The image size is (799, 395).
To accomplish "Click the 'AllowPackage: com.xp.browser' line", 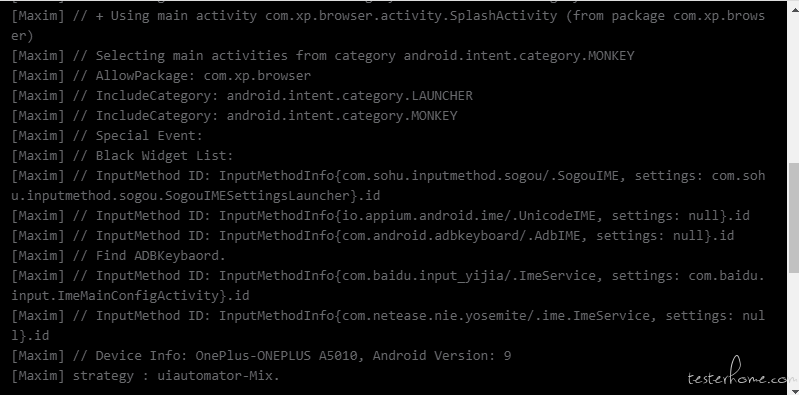I will tap(161, 76).
